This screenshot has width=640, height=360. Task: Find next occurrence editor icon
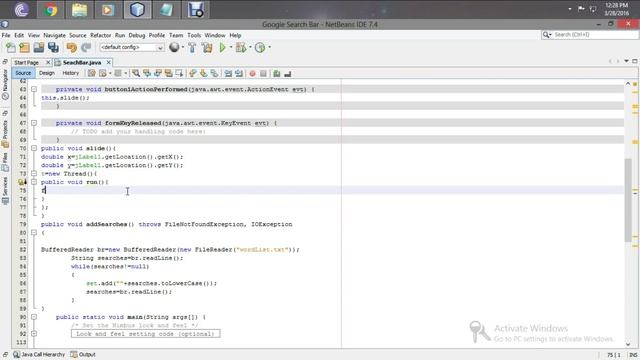158,73
